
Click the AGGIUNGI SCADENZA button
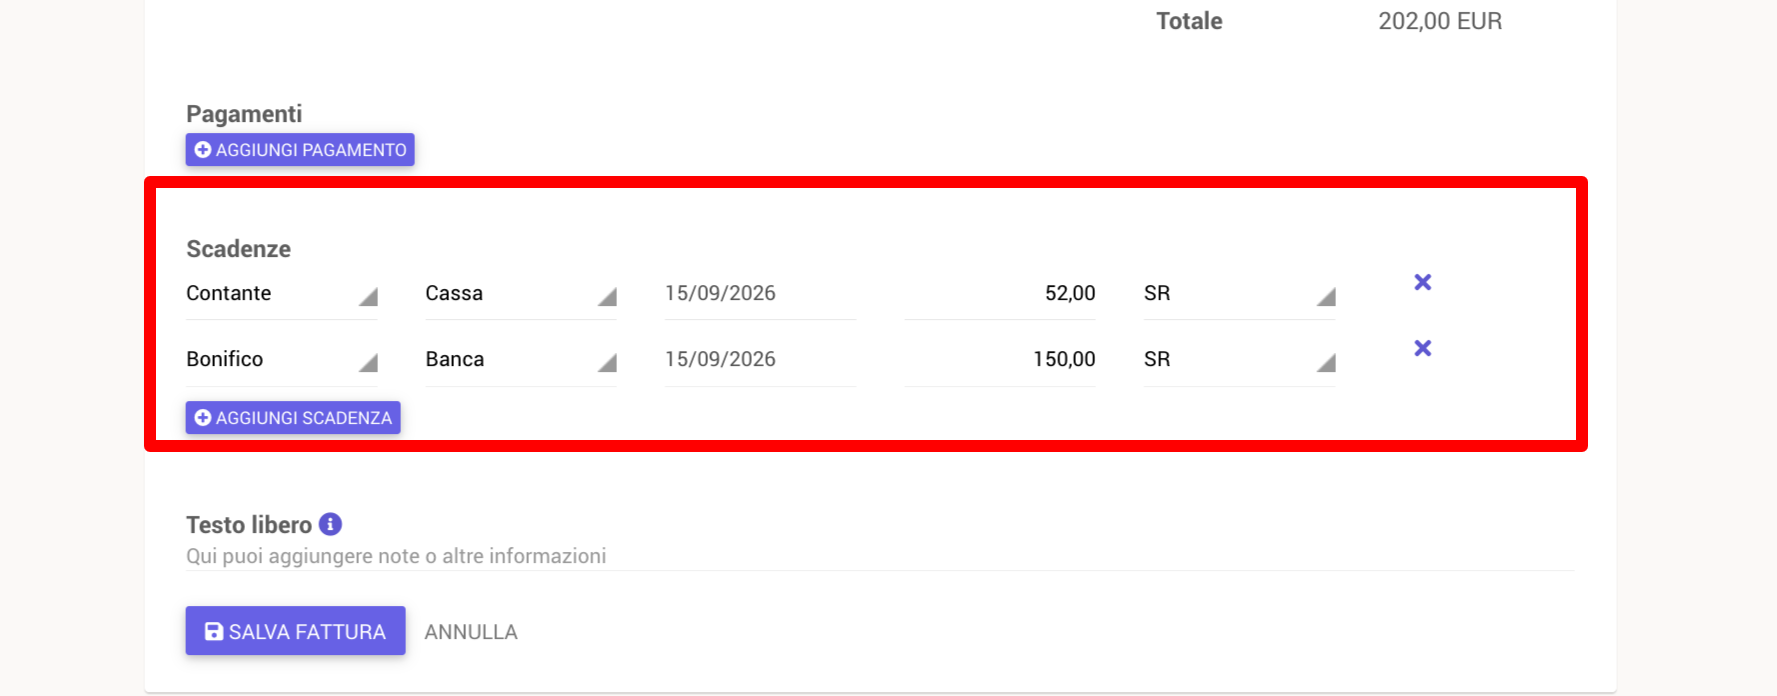click(x=293, y=418)
